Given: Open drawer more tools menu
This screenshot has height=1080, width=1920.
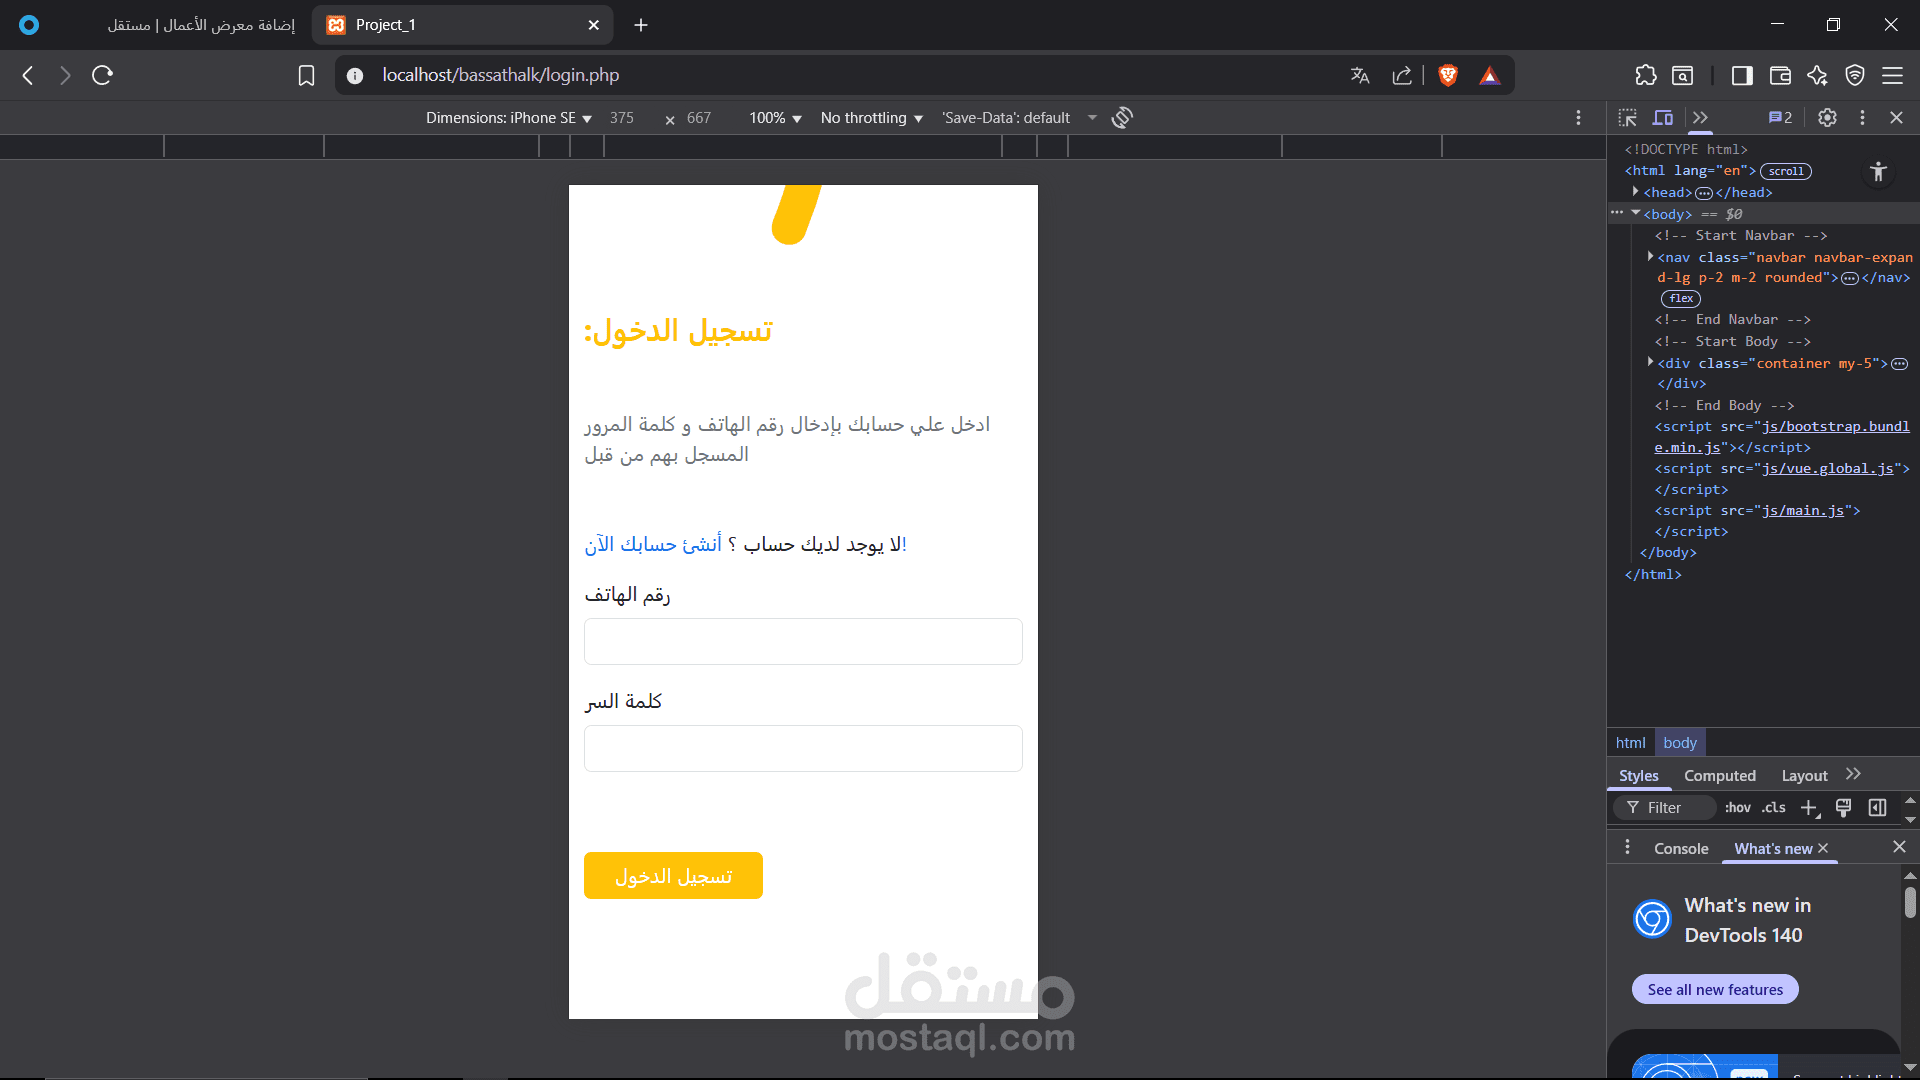Looking at the screenshot, I should click(1627, 847).
